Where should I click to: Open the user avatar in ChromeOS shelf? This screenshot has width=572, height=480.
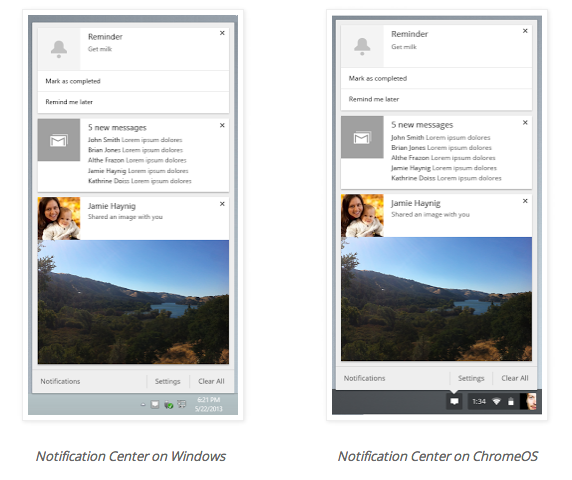click(x=529, y=402)
